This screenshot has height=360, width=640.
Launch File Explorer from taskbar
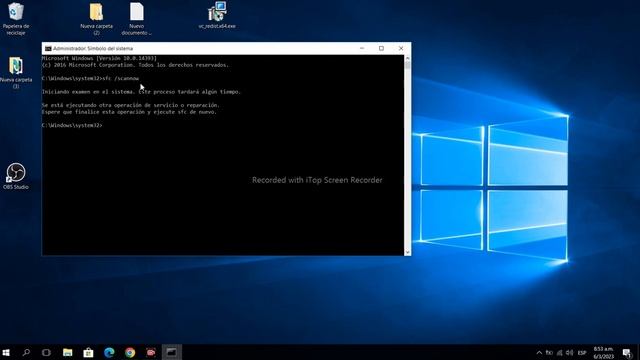pos(67,352)
